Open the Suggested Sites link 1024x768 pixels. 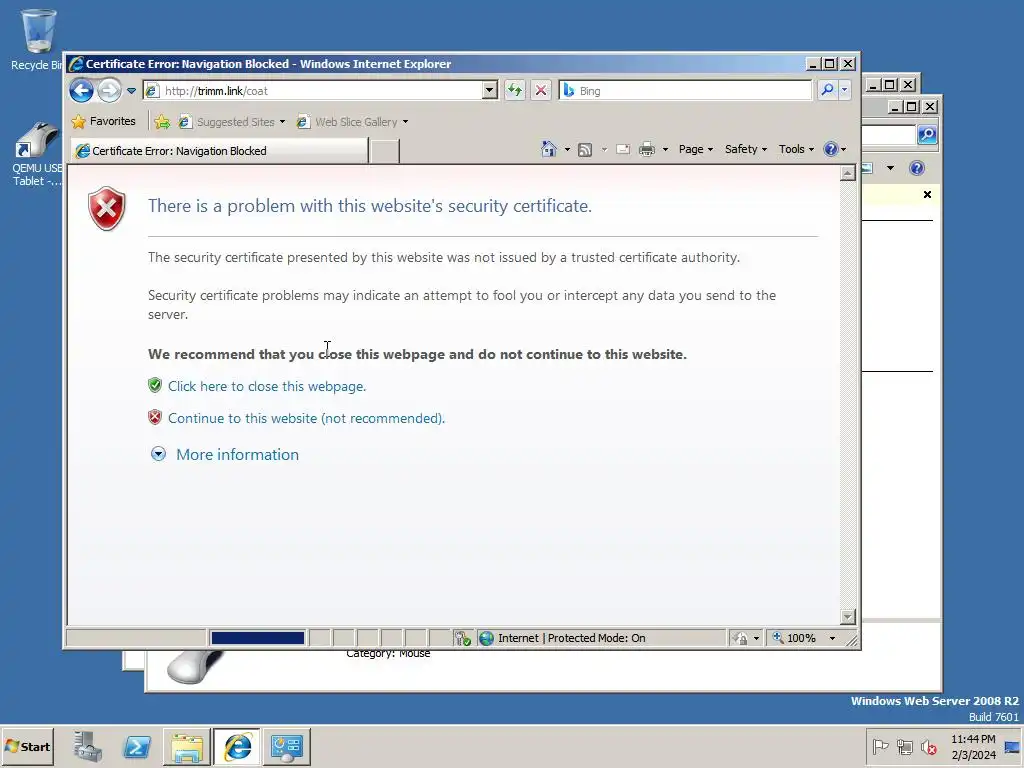tap(231, 121)
